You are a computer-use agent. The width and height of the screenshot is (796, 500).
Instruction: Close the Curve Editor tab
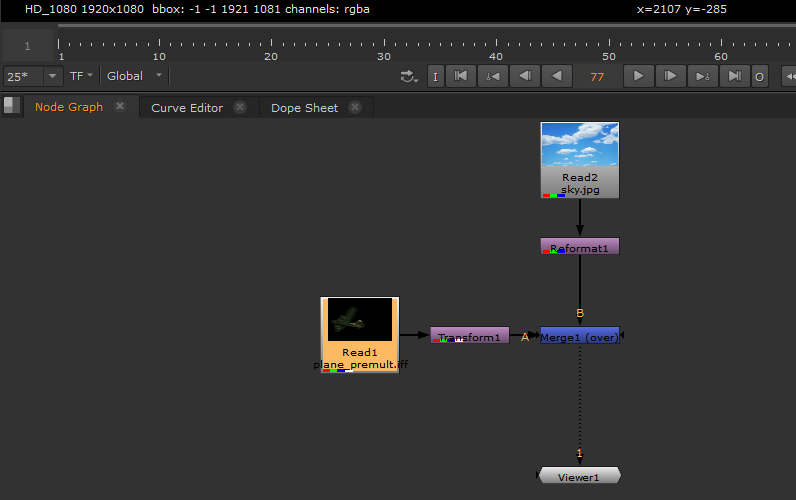click(x=240, y=107)
